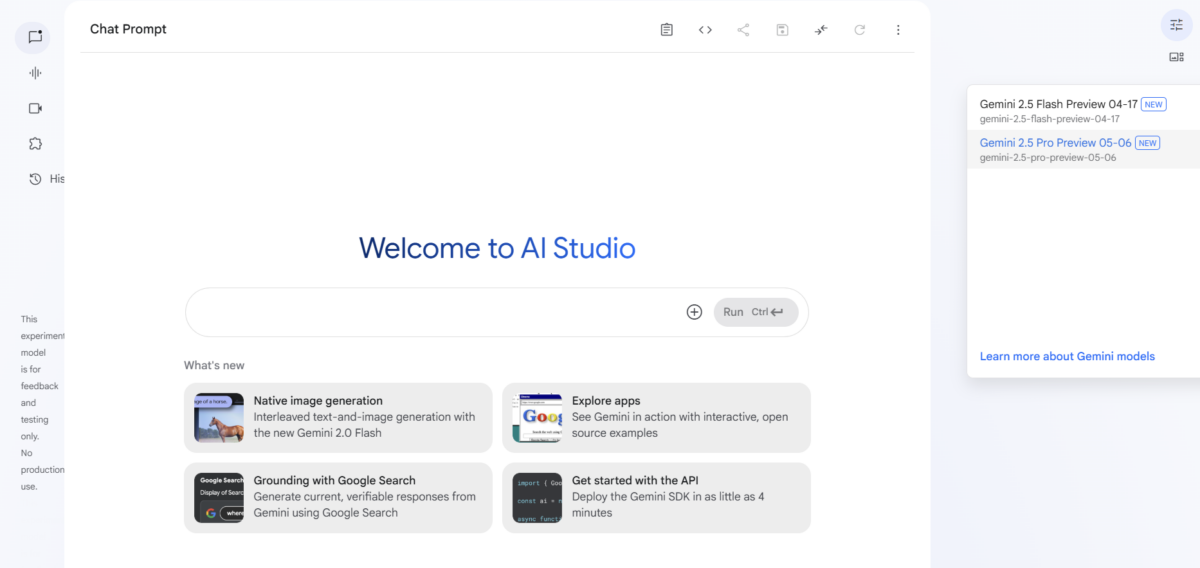Click the Run button

click(x=756, y=312)
